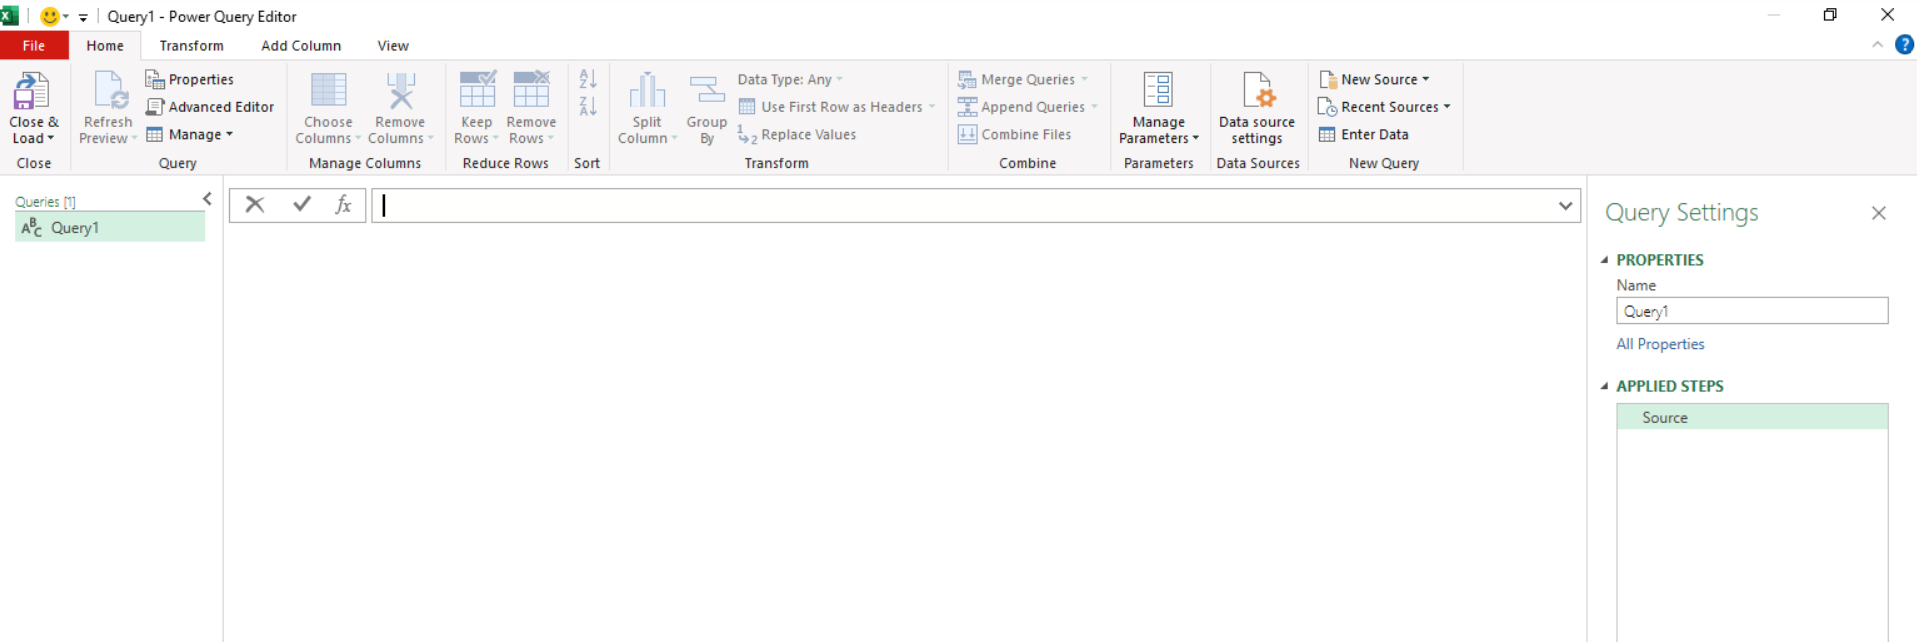Screen dimensions: 1917x642
Task: Expand the formula bar chevron
Action: tap(1565, 205)
